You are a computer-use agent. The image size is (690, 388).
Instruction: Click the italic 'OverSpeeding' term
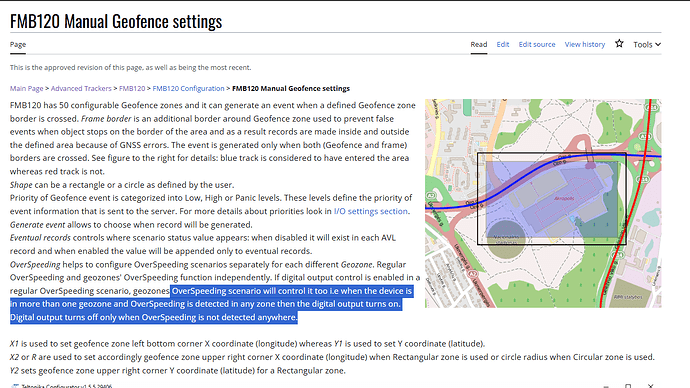(35, 265)
